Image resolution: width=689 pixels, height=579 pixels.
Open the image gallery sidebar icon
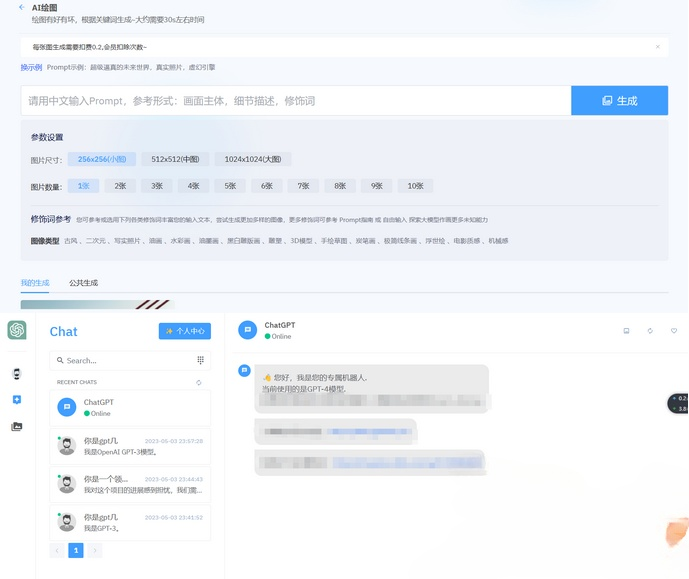[x=17, y=427]
